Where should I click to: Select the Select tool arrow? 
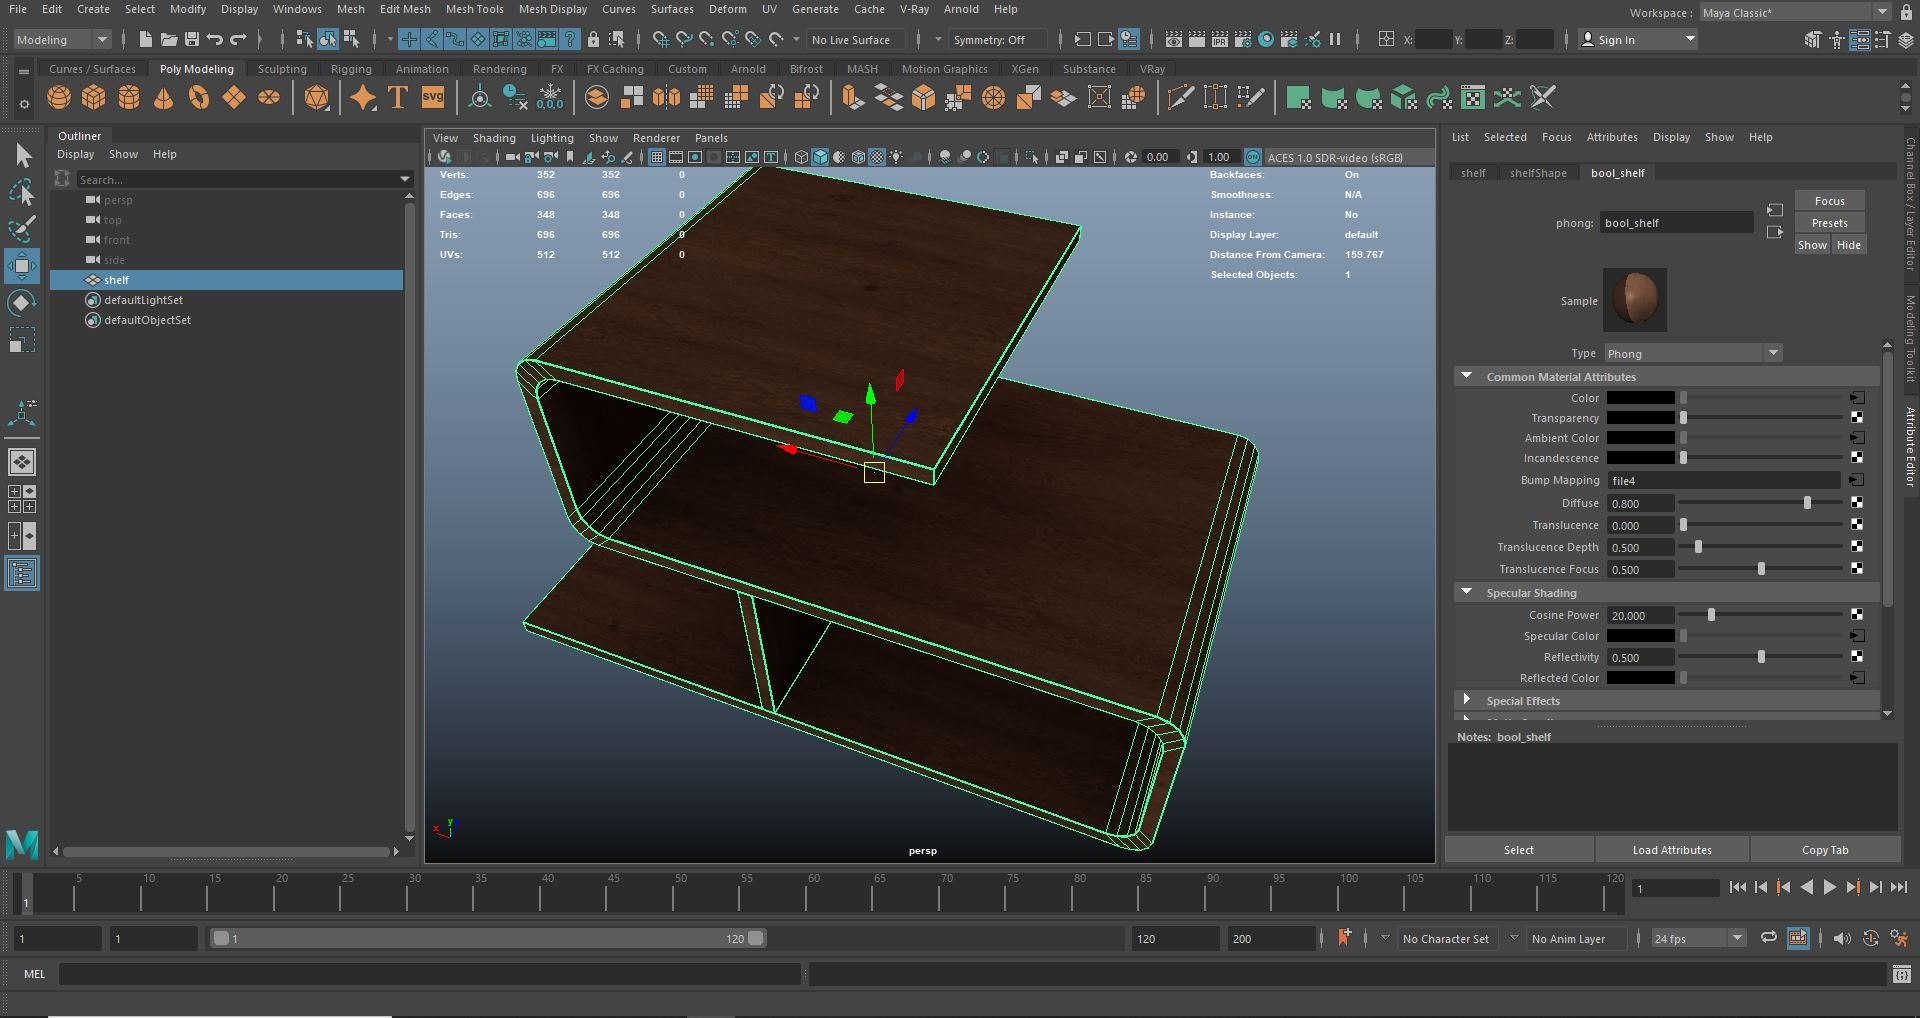tap(22, 155)
